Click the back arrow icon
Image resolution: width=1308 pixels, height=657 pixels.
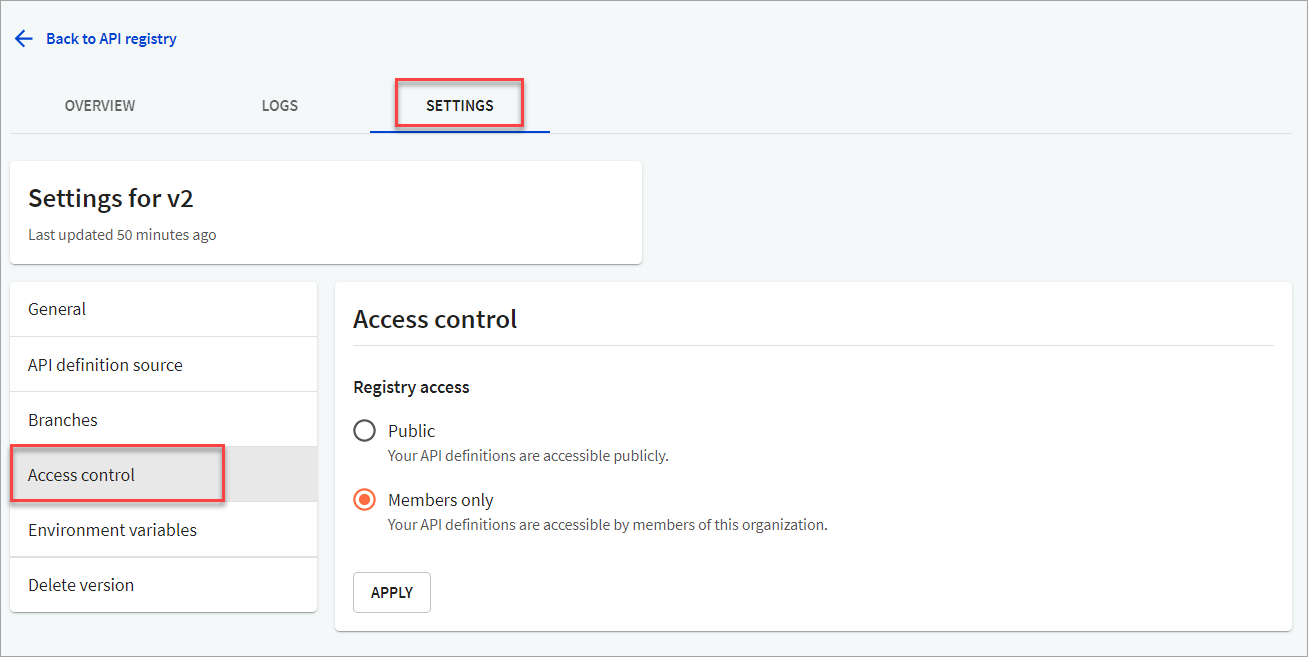[24, 39]
